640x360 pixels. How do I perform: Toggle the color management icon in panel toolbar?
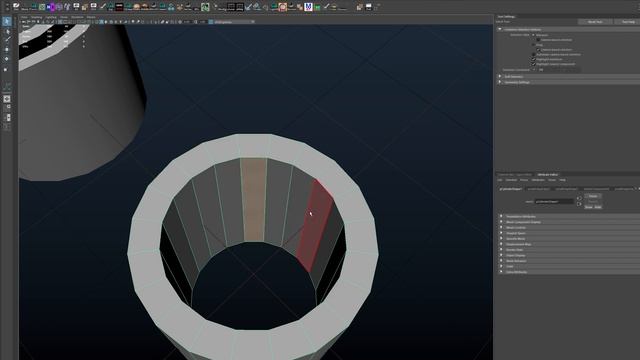pyautogui.click(x=211, y=22)
